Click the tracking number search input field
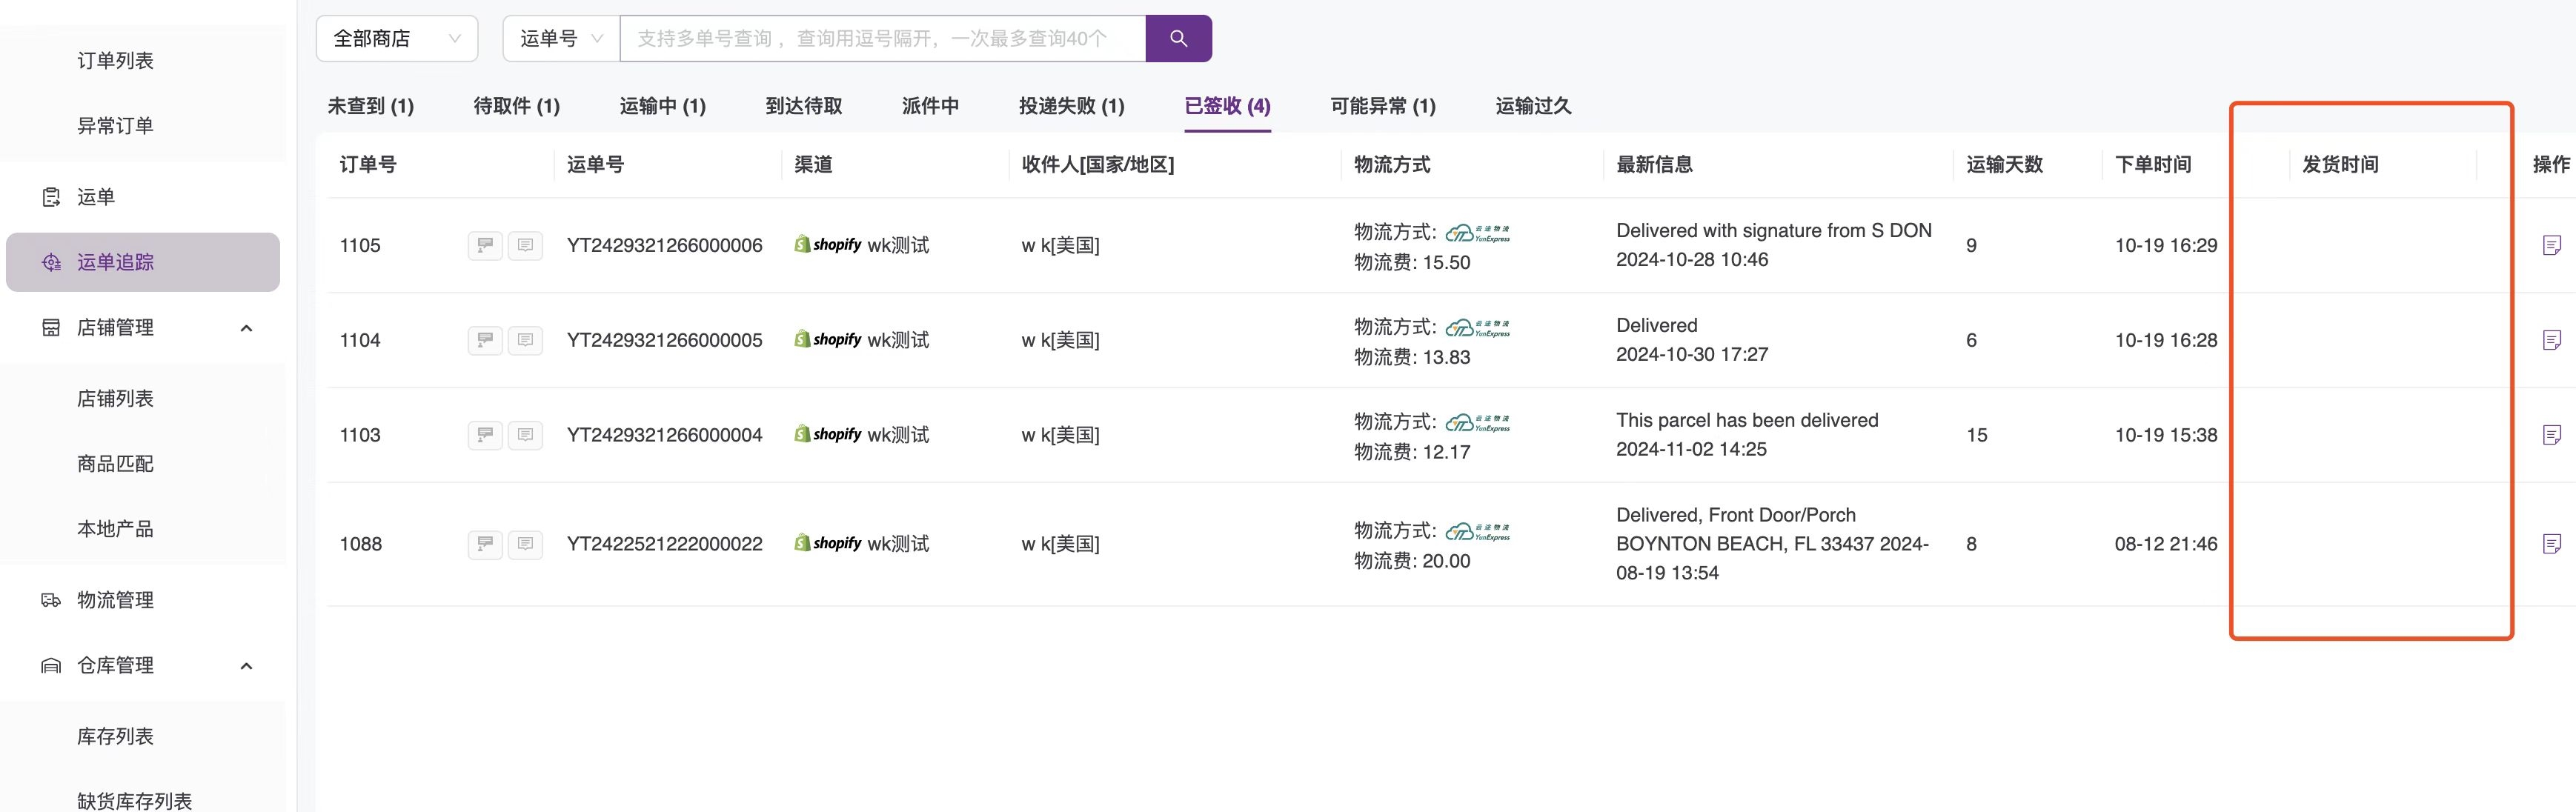Image resolution: width=2576 pixels, height=812 pixels. click(882, 38)
